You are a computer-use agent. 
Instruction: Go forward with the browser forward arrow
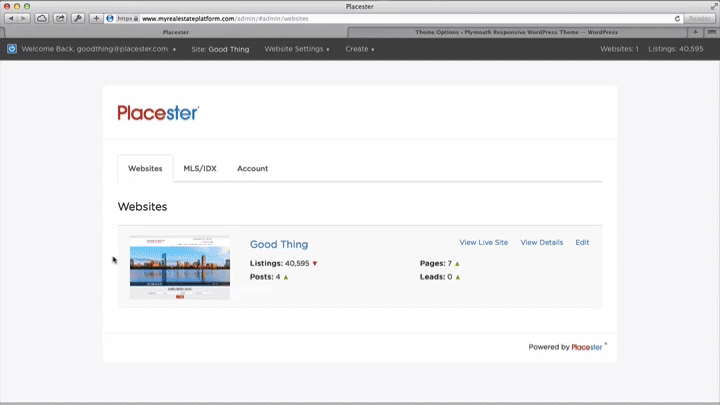(23, 18)
